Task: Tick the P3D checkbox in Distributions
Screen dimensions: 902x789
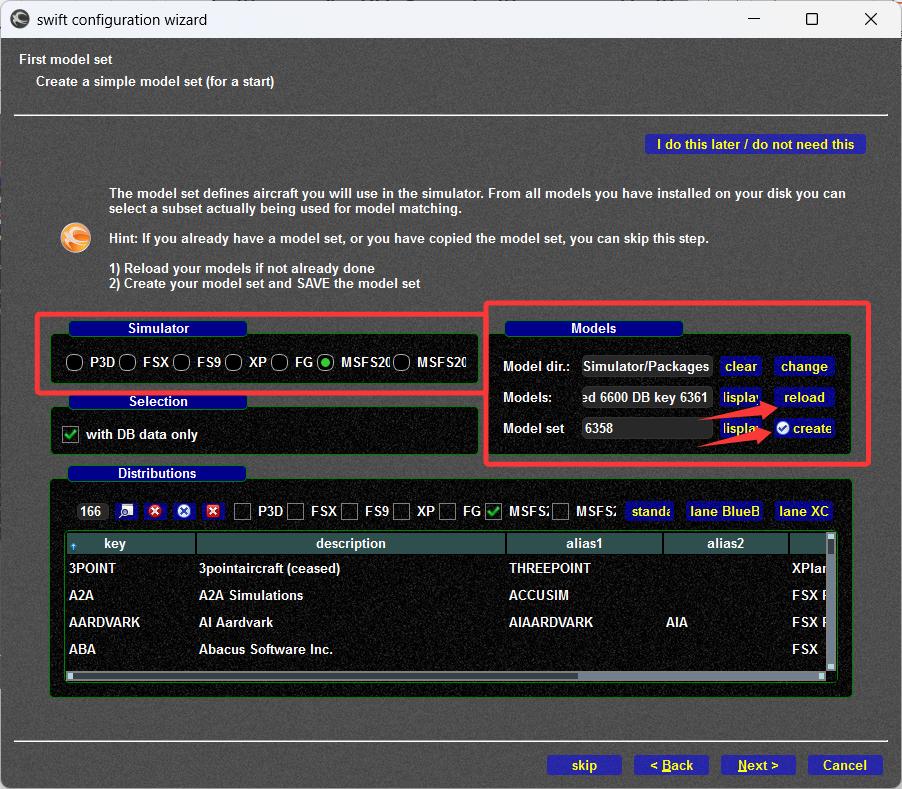Action: click(x=242, y=511)
